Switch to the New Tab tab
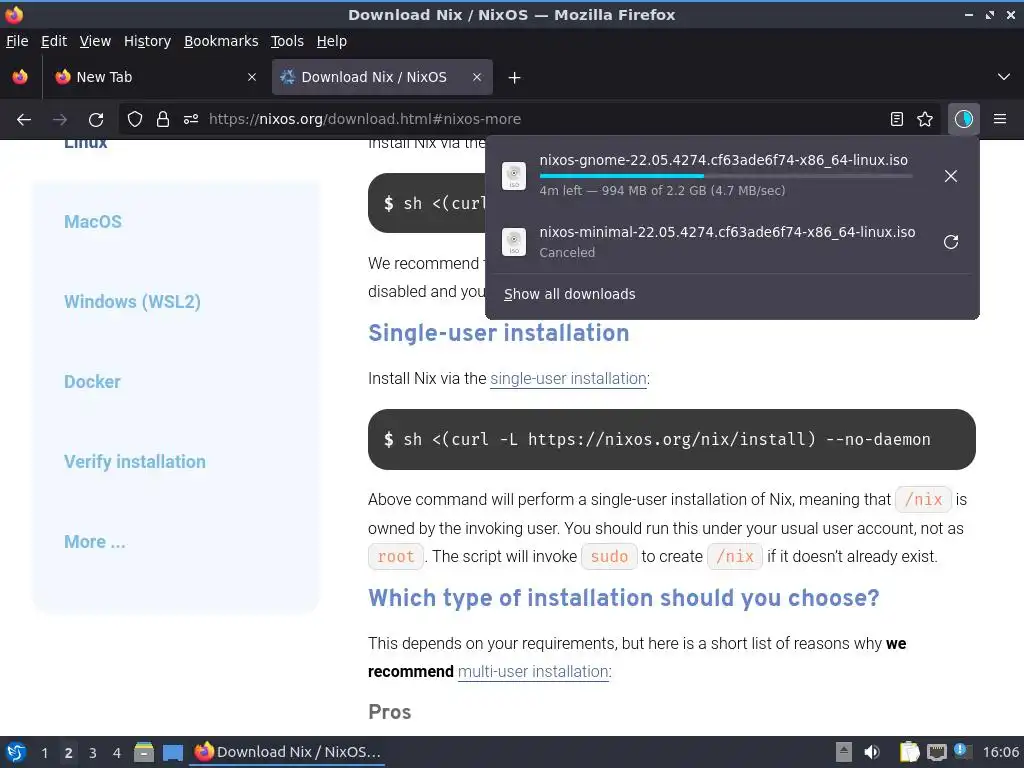Viewport: 1024px width, 768px height. pyautogui.click(x=154, y=77)
